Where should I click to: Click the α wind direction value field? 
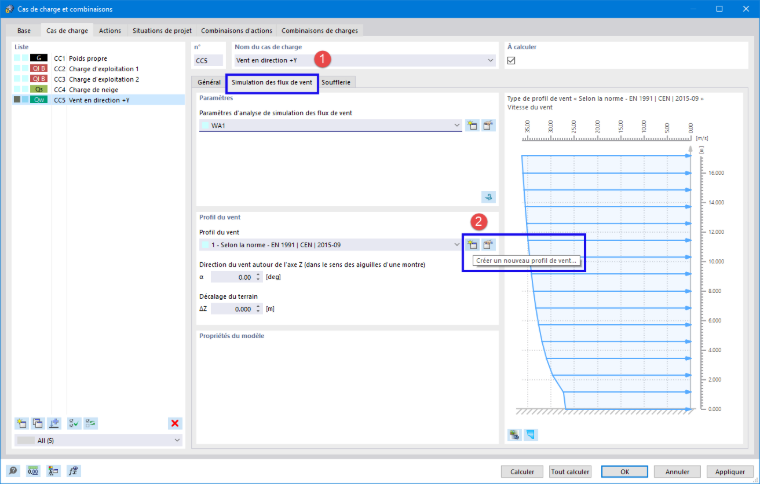click(233, 277)
